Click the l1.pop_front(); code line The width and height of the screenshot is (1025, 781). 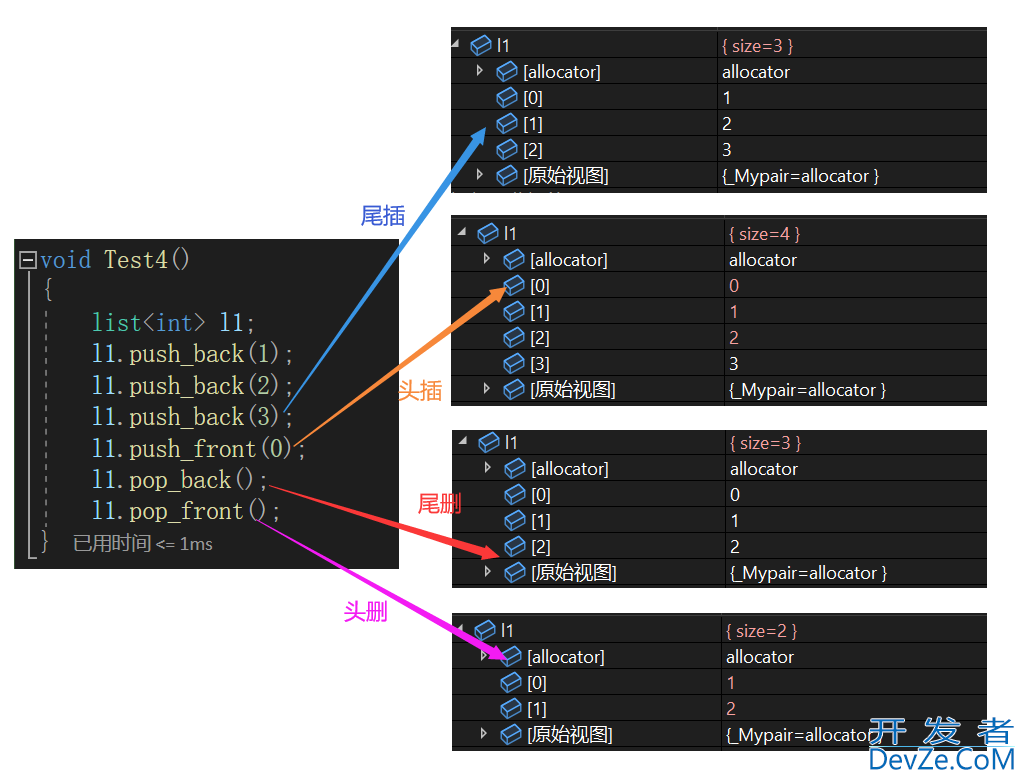tap(186, 511)
